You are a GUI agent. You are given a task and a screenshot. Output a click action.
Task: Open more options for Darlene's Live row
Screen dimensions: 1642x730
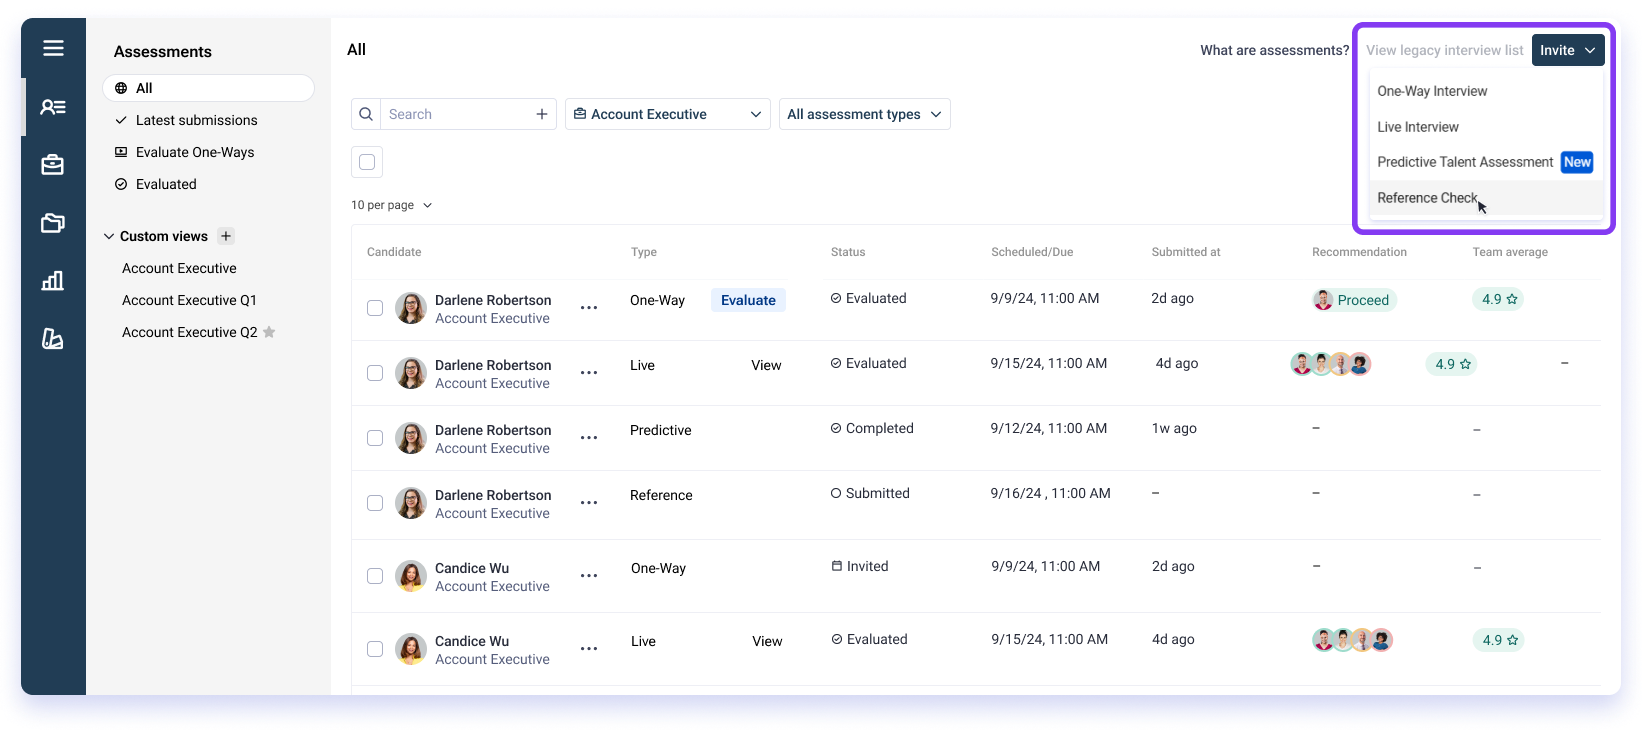[x=589, y=373]
